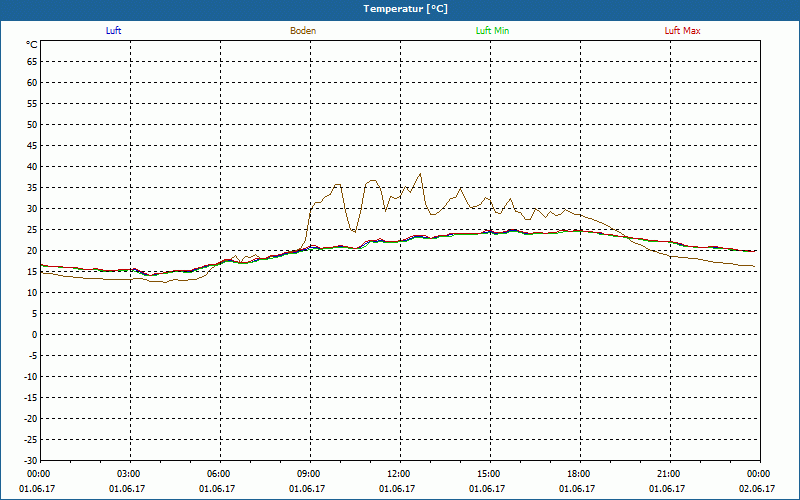Click the 06:00 time axis label
The image size is (800, 500).
pyautogui.click(x=220, y=474)
